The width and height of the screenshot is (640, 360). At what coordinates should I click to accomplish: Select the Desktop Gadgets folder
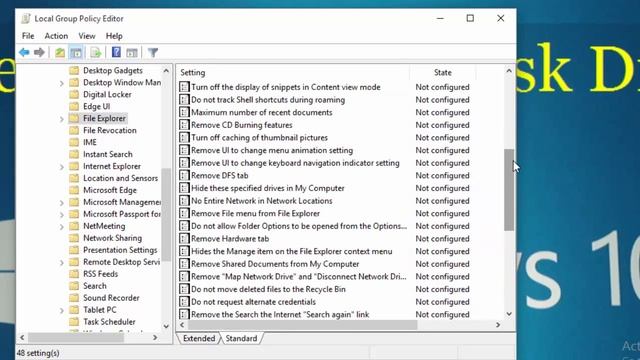coord(113,71)
